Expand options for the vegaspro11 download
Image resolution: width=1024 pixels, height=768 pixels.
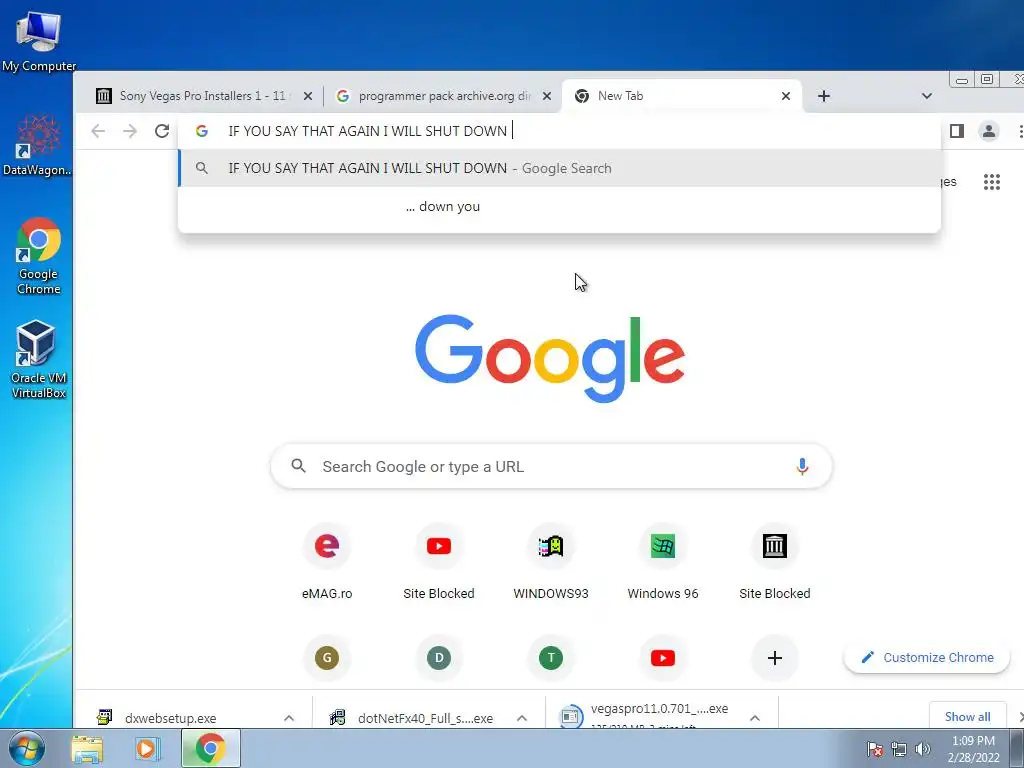755,718
